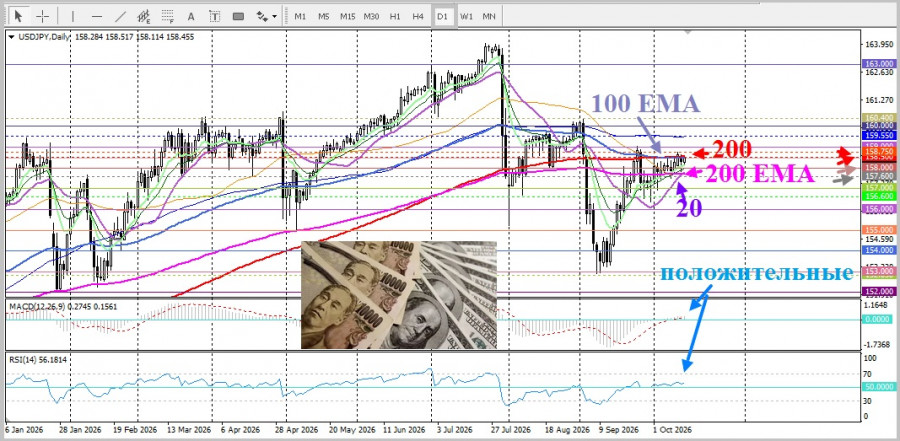Click the RSI scale value 70
The width and height of the screenshot is (900, 441).
tap(870, 374)
